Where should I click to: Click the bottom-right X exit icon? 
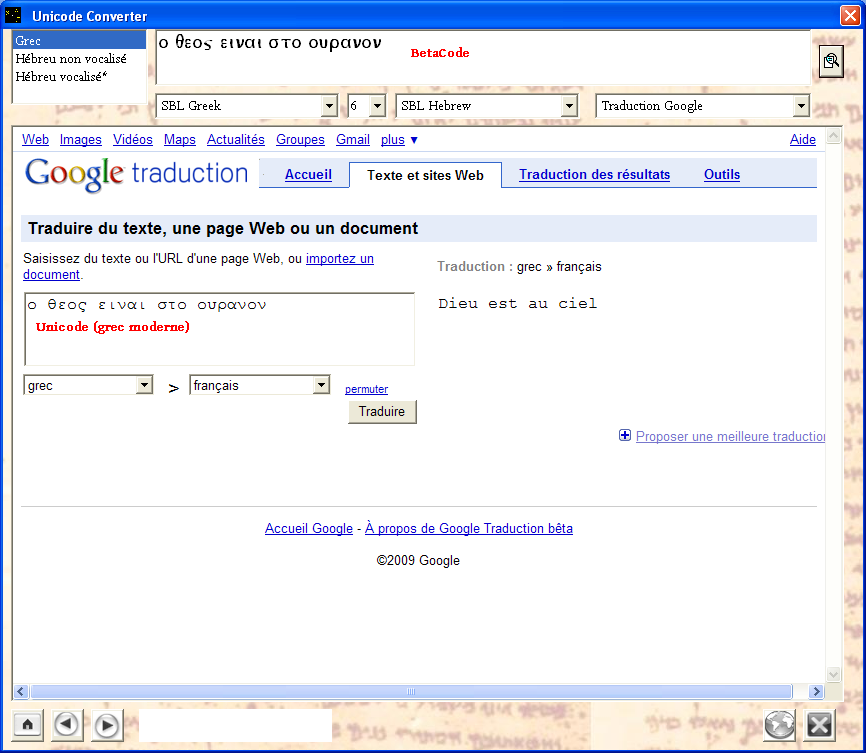click(x=820, y=724)
